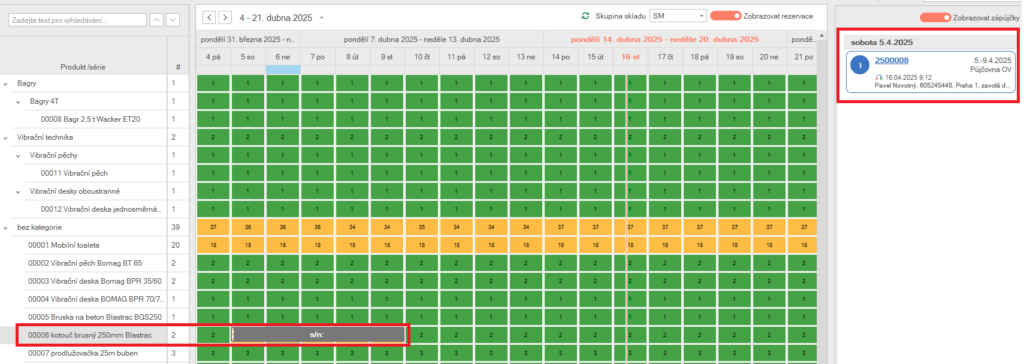The height and width of the screenshot is (364, 1024).
Task: Select day header 21 po
Action: tap(802, 58)
